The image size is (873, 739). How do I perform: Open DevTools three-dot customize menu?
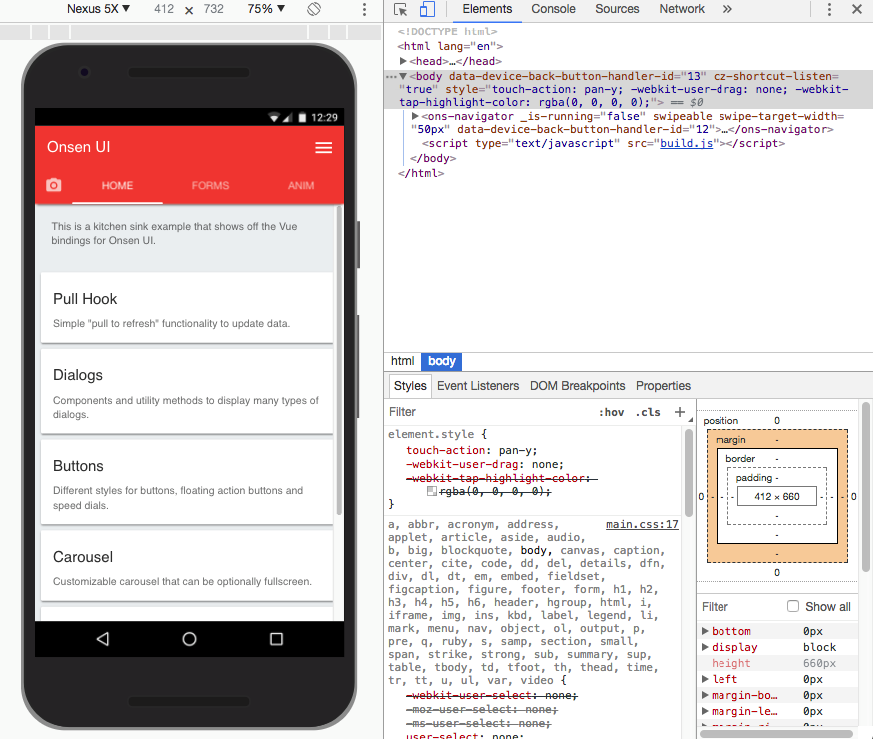[x=829, y=9]
